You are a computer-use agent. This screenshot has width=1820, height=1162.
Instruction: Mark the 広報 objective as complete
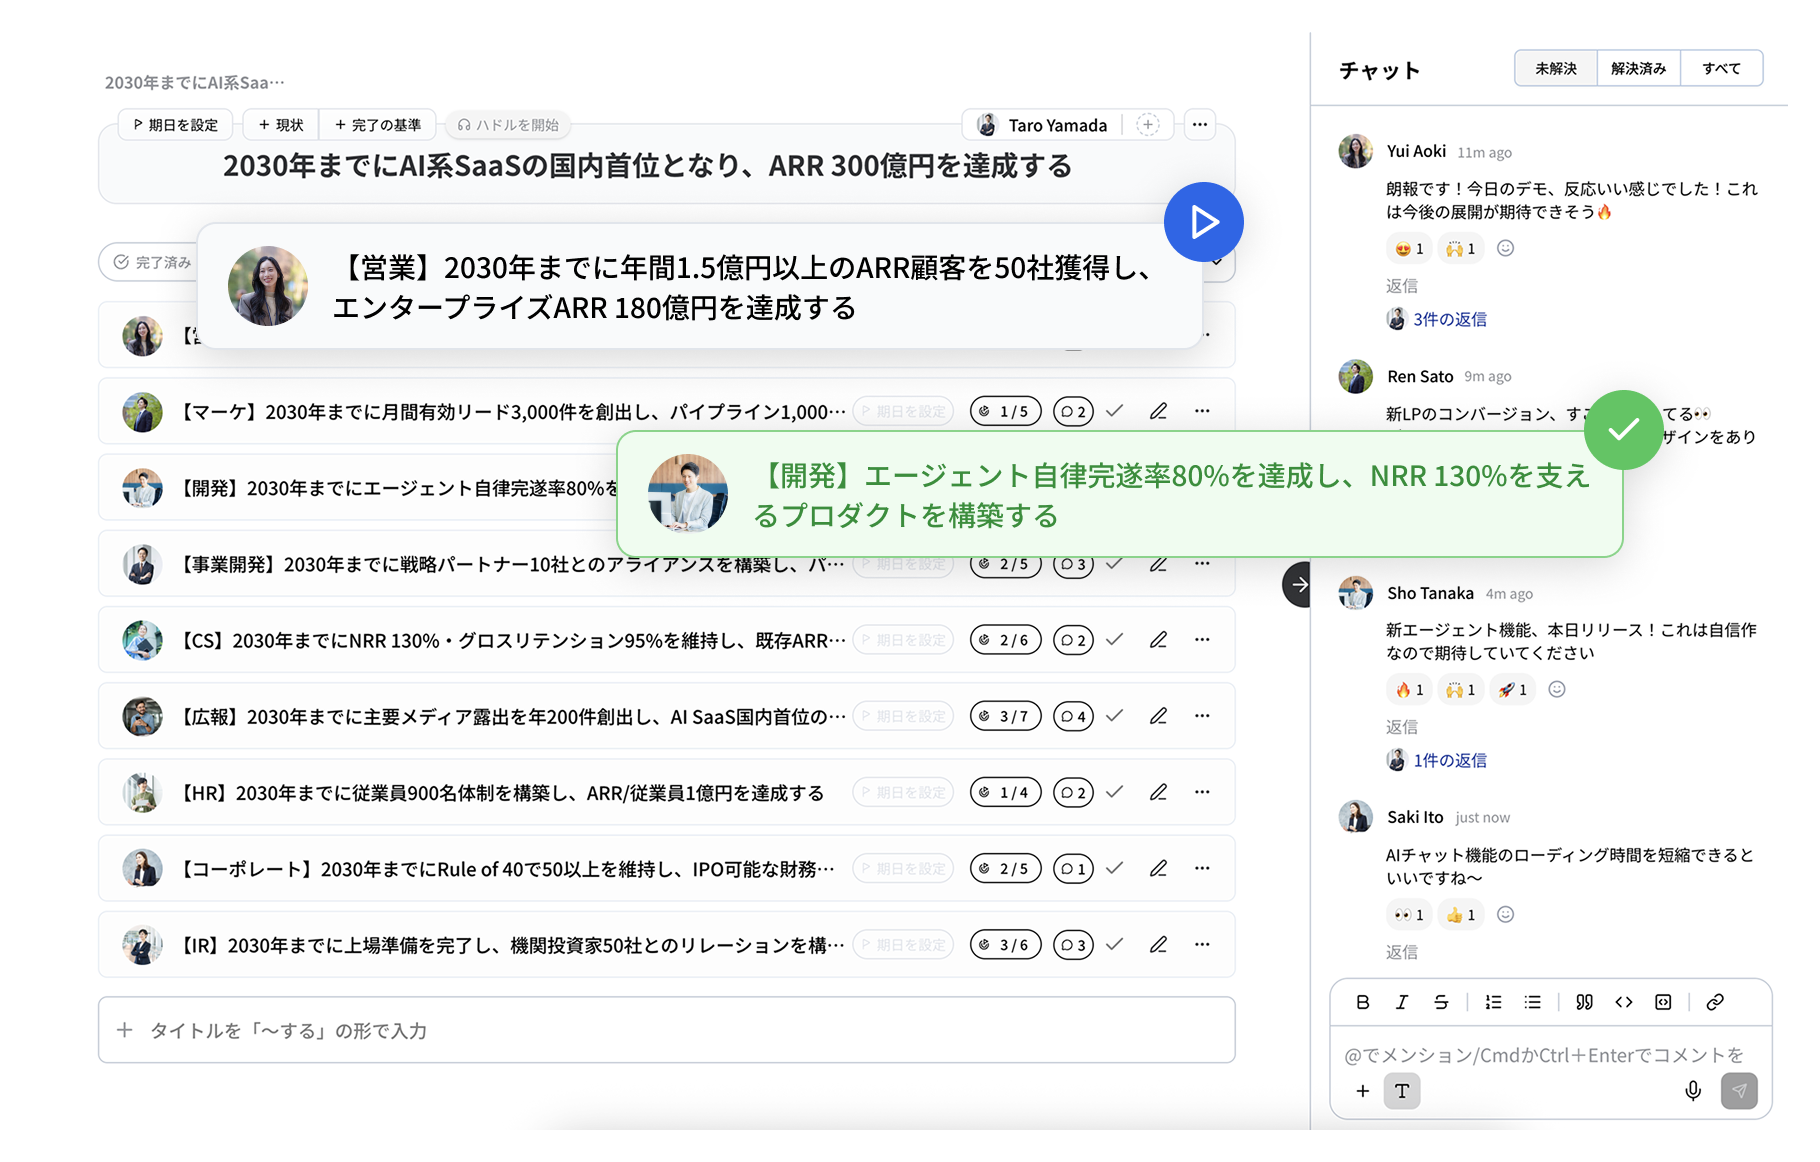(1115, 716)
